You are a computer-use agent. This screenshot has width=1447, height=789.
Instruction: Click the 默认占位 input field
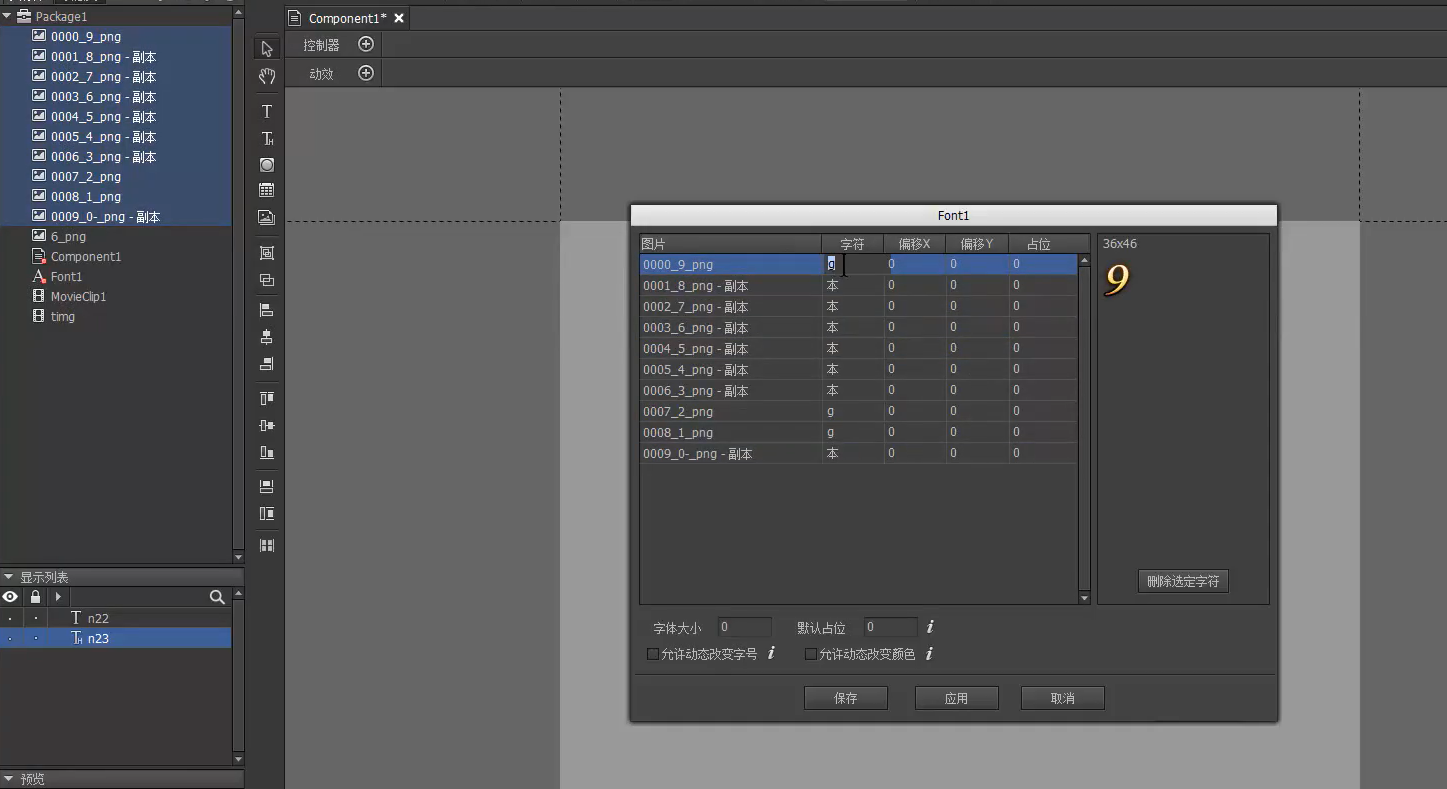coord(889,627)
